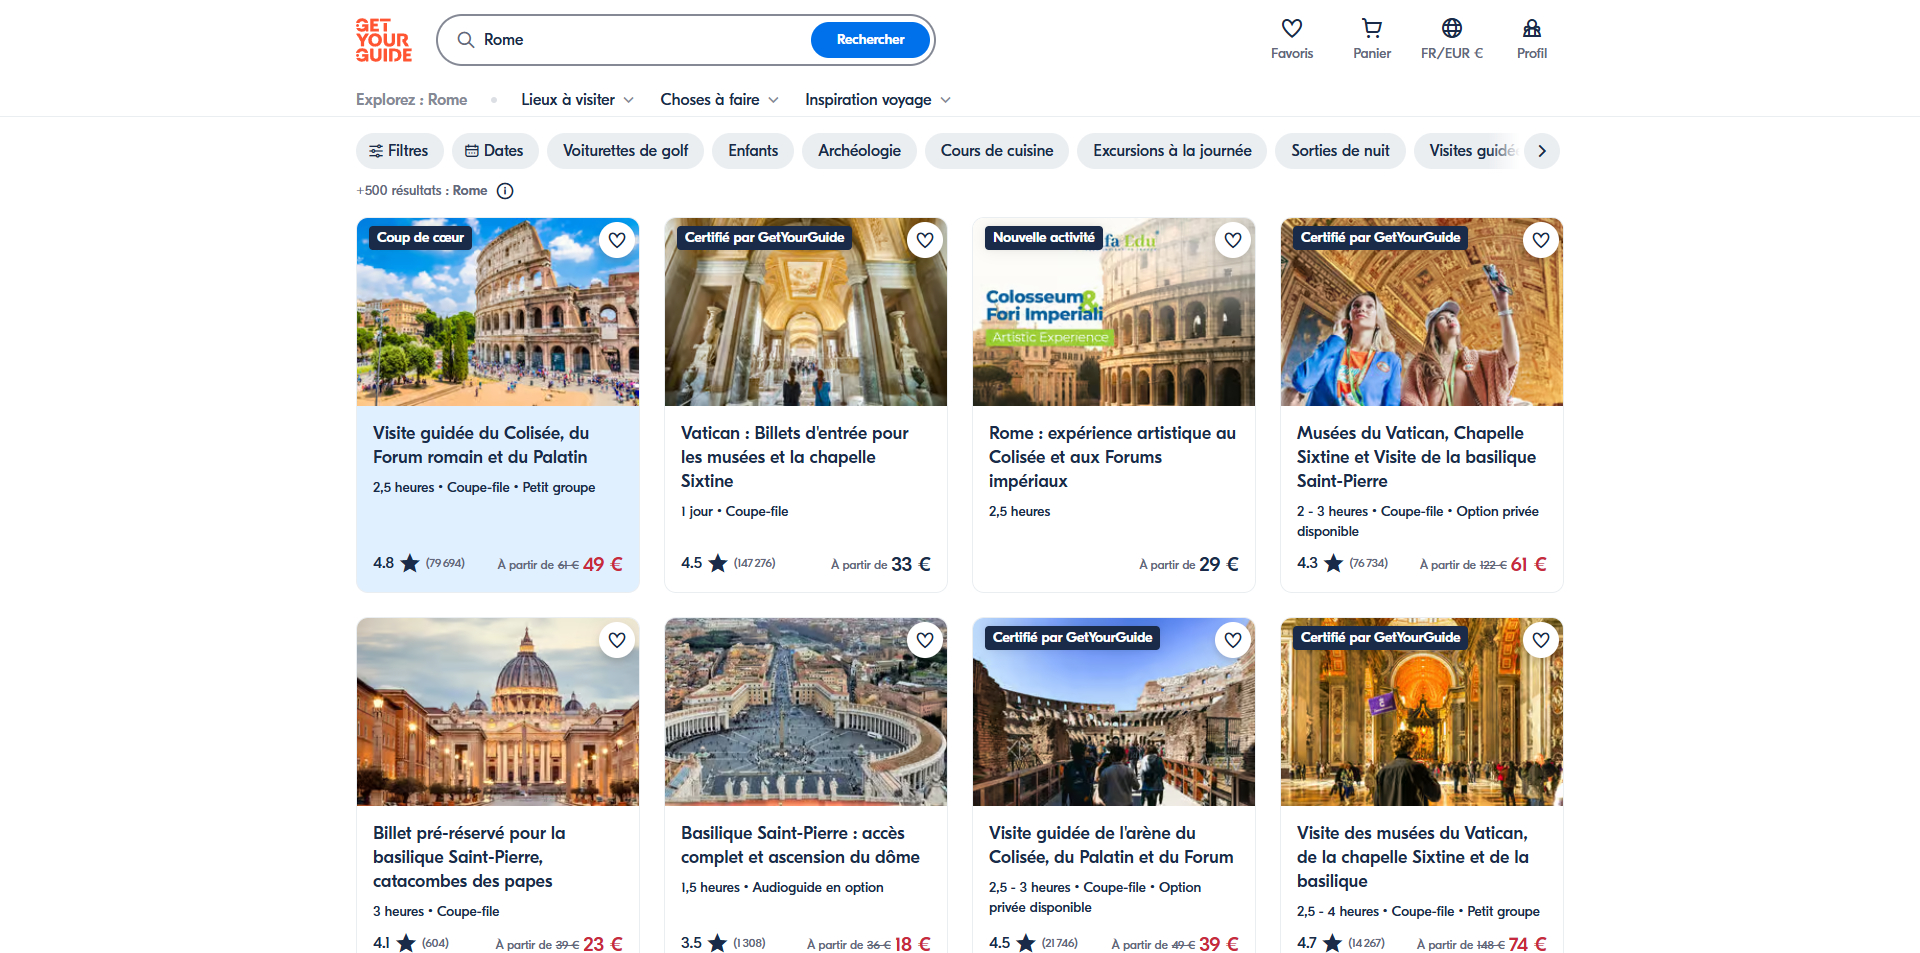Favorite Vatican Billets d'entrée card heart
The image size is (1920, 953).
925,240
